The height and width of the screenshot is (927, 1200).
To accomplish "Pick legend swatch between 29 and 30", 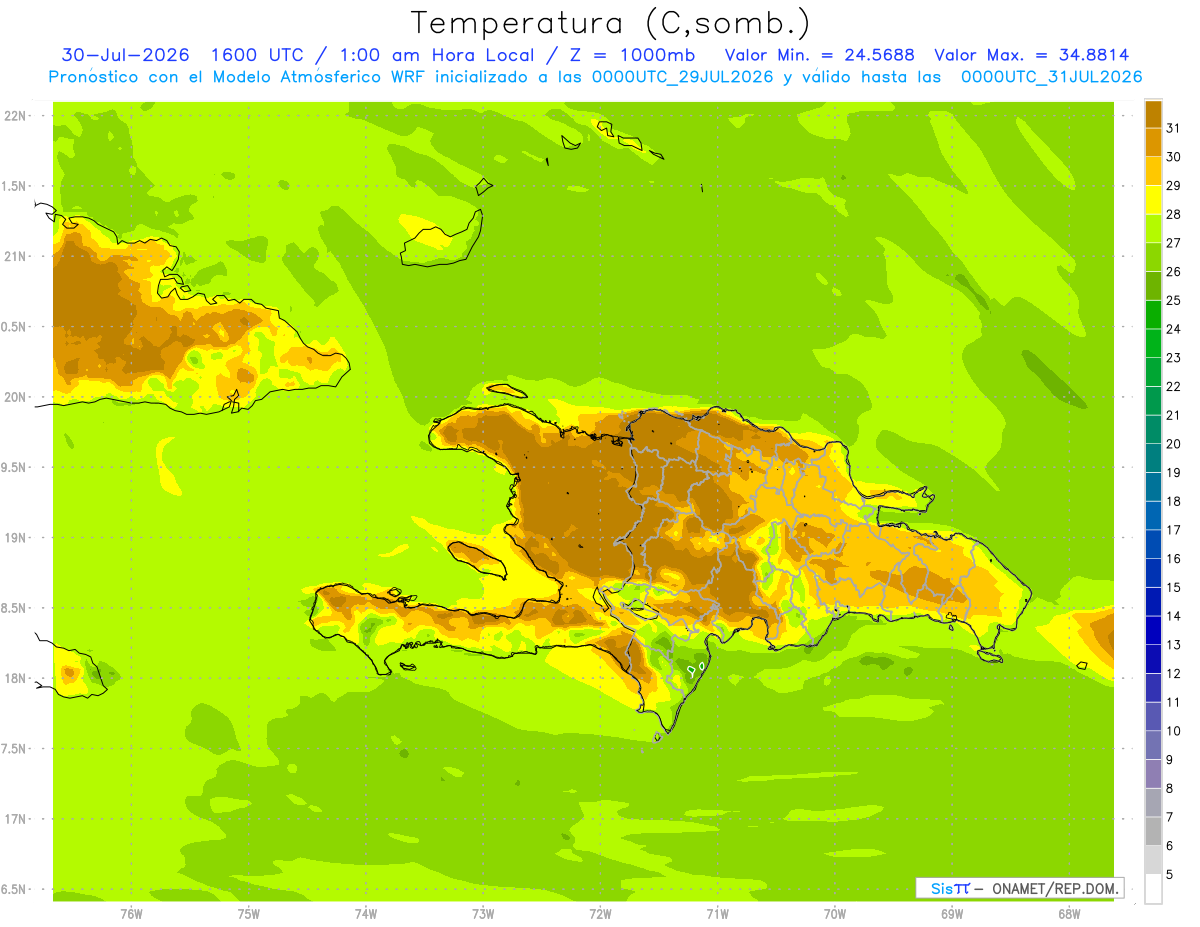I will (1153, 171).
